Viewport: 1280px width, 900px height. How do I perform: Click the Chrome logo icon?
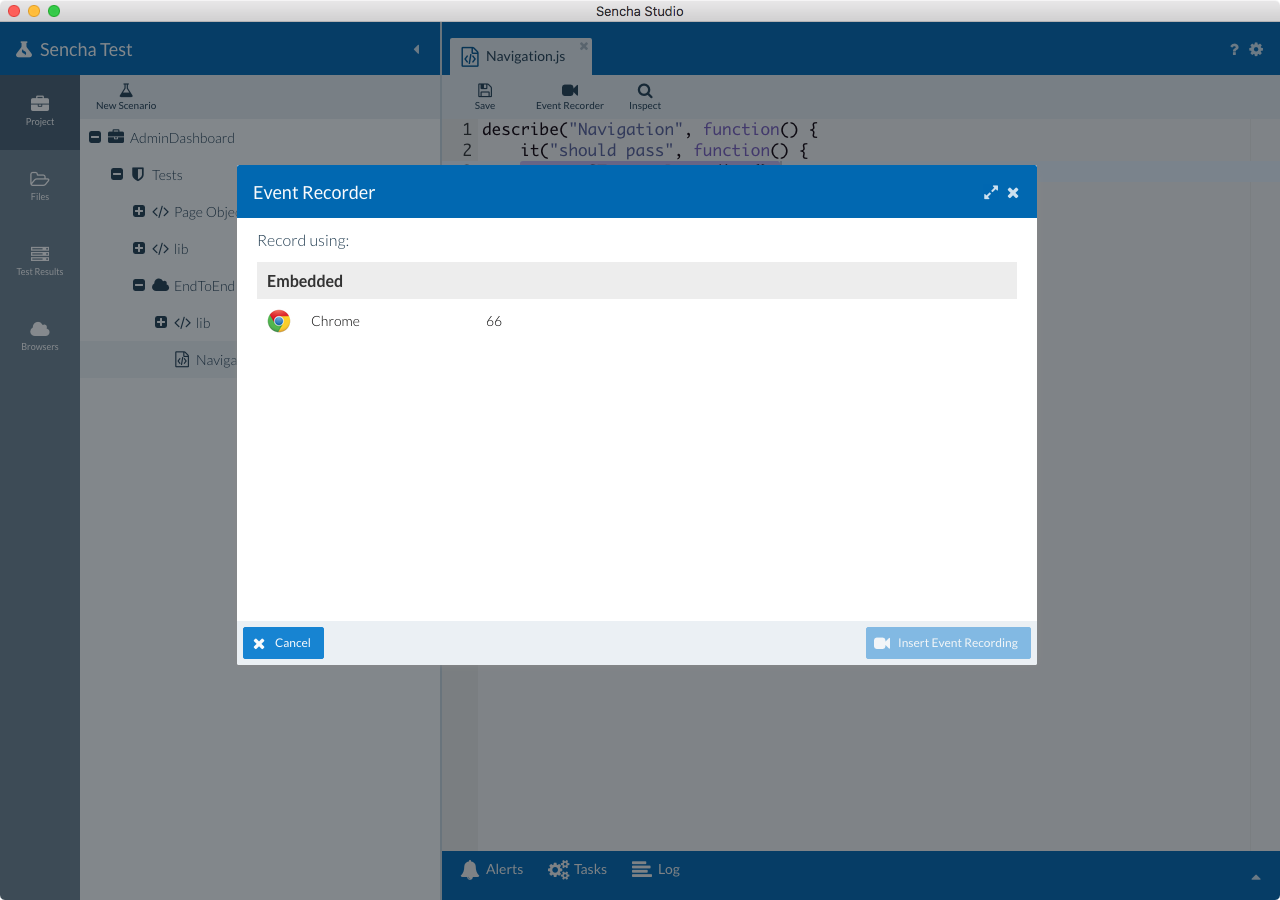click(x=279, y=321)
